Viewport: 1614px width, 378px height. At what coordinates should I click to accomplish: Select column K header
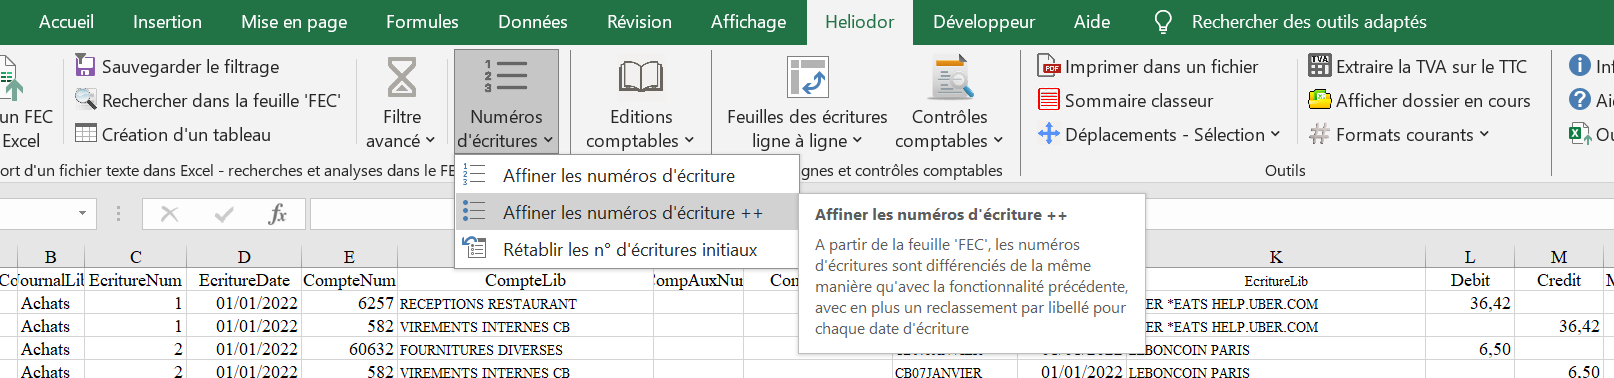pyautogui.click(x=1276, y=257)
